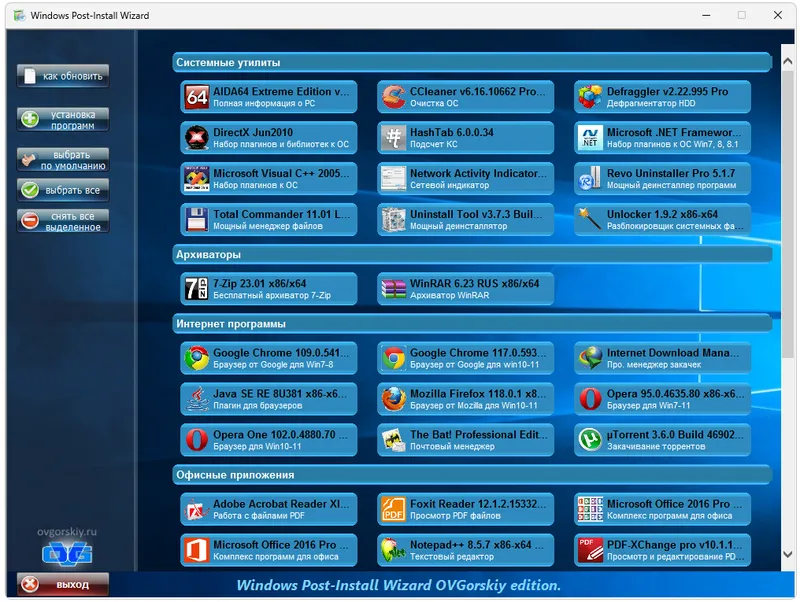Select 'Defraggler v2.22.995 Pro' text
800x602 pixels.
pos(667,91)
